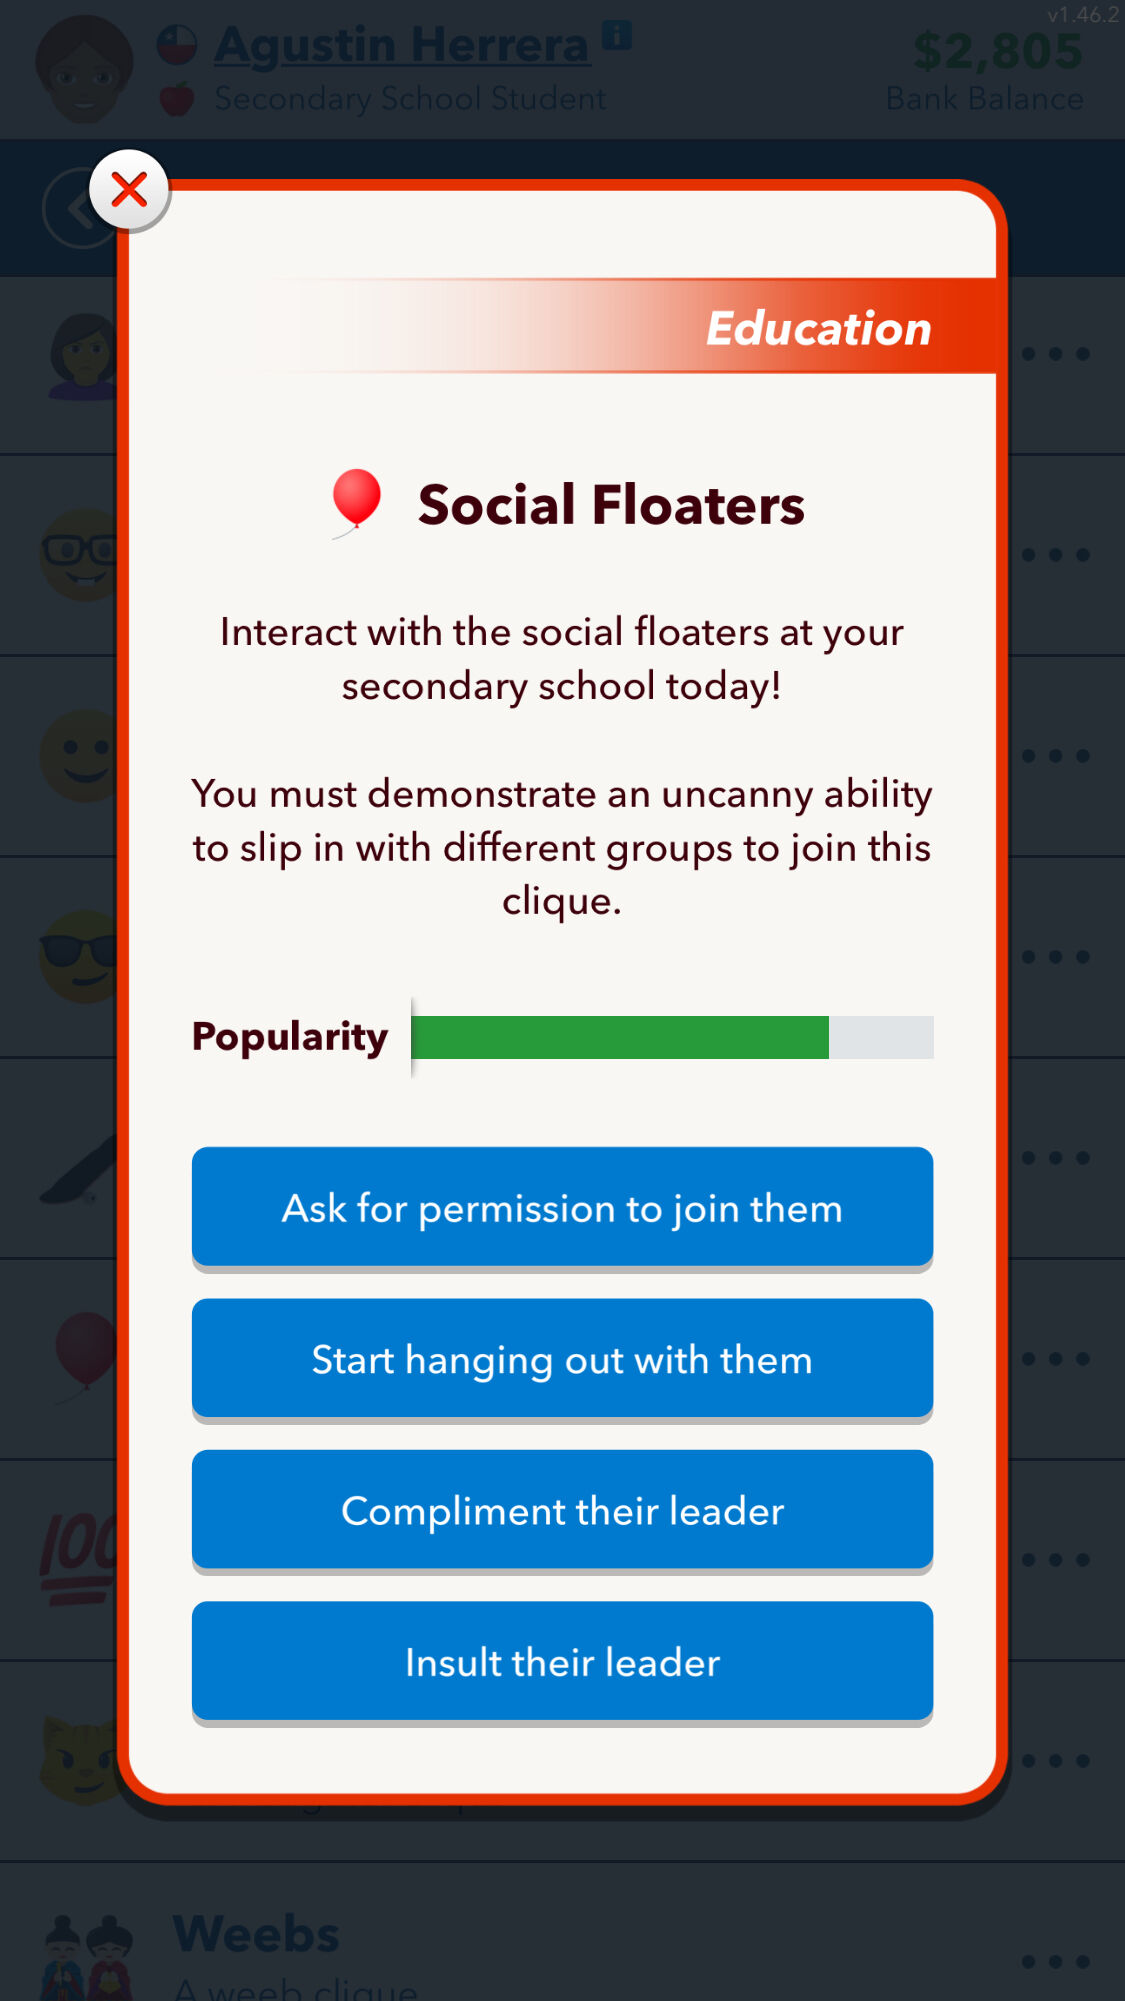Image resolution: width=1125 pixels, height=2001 pixels.
Task: Tap the back arrow behind the popup
Action: click(82, 208)
